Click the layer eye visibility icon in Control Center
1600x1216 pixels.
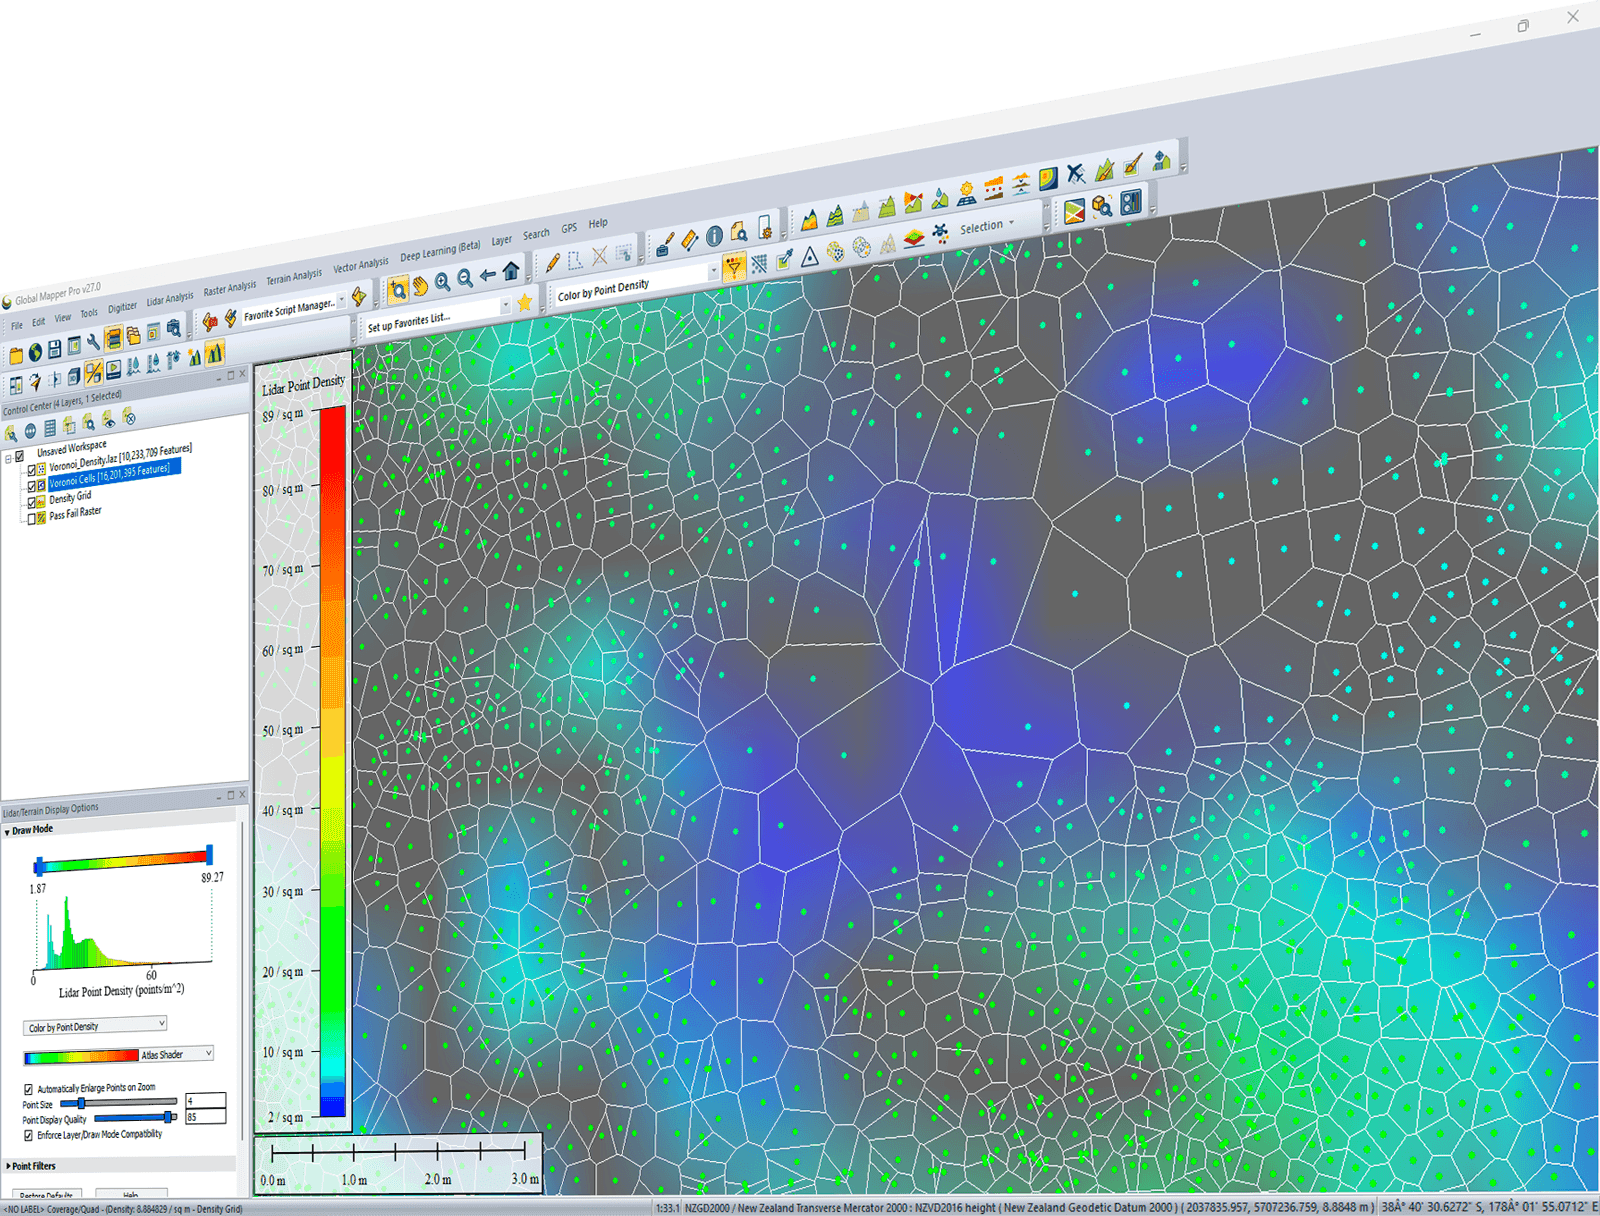(x=109, y=419)
